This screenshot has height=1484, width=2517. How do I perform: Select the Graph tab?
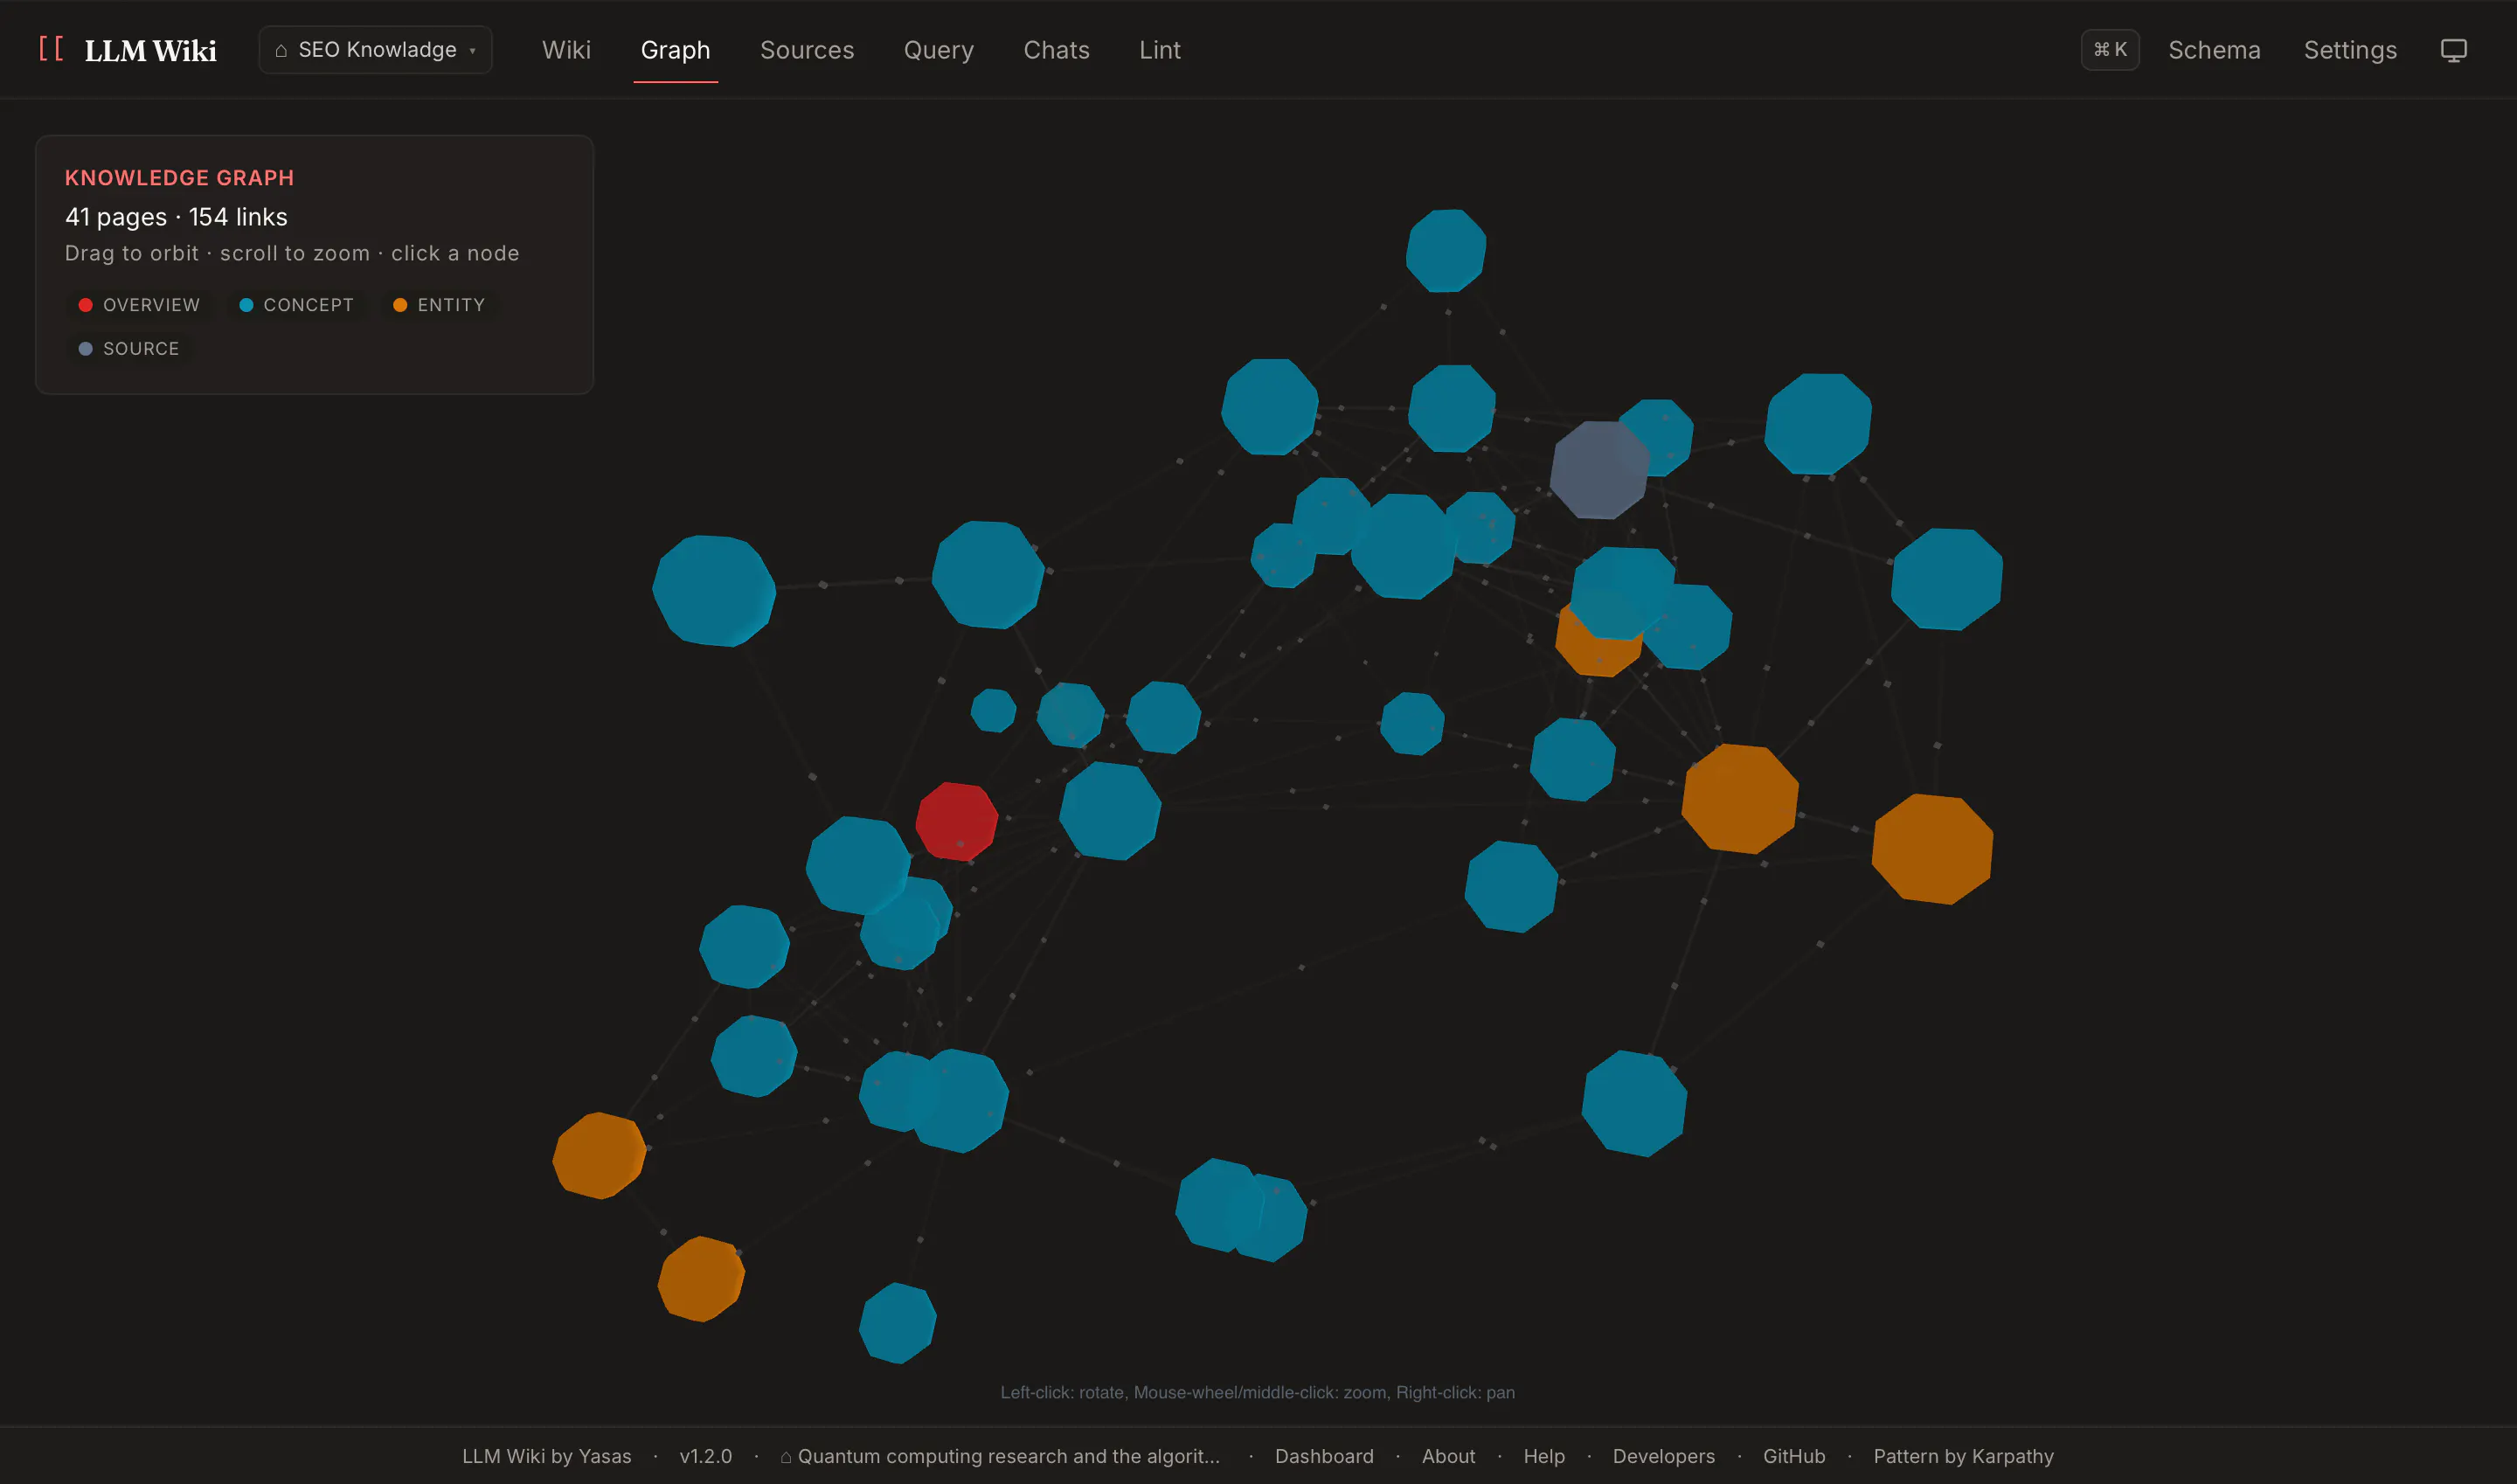tap(675, 50)
